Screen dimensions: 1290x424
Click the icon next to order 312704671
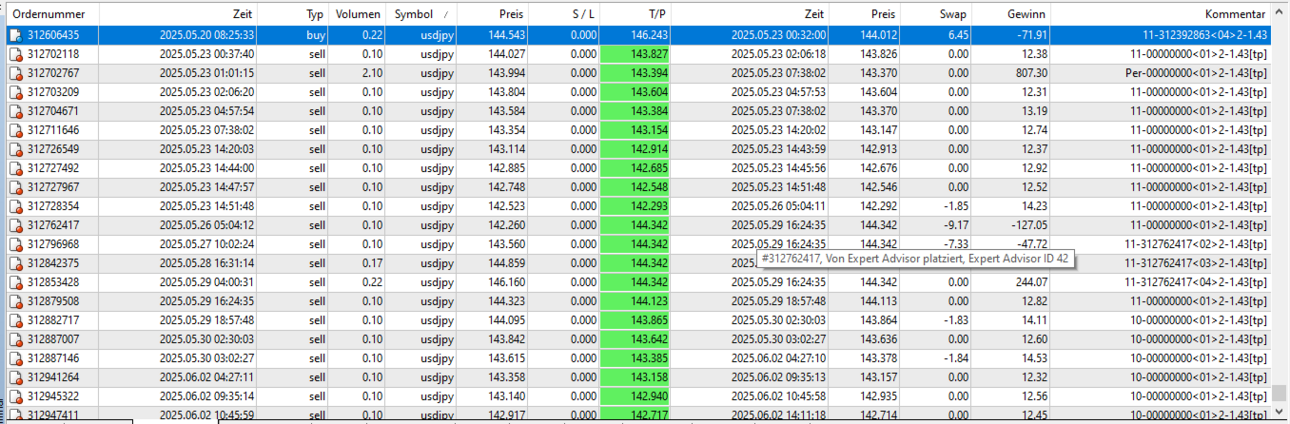coord(15,111)
